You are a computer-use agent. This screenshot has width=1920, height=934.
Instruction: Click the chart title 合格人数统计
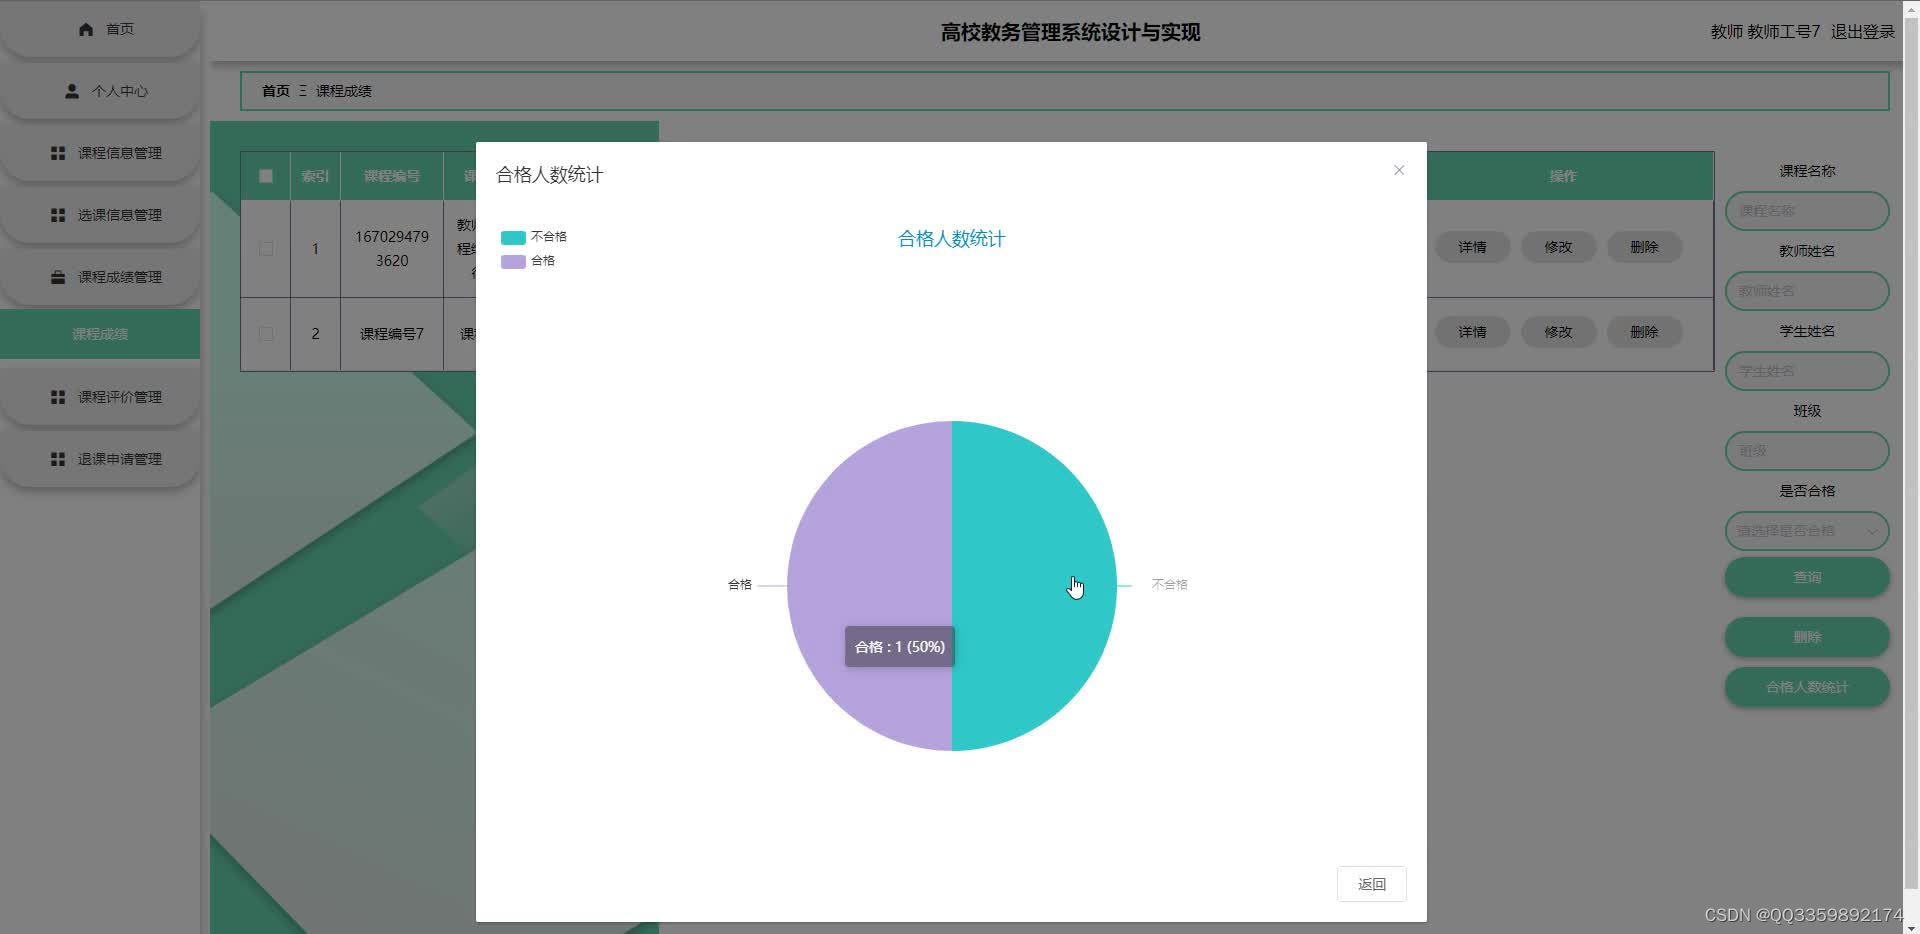(951, 239)
